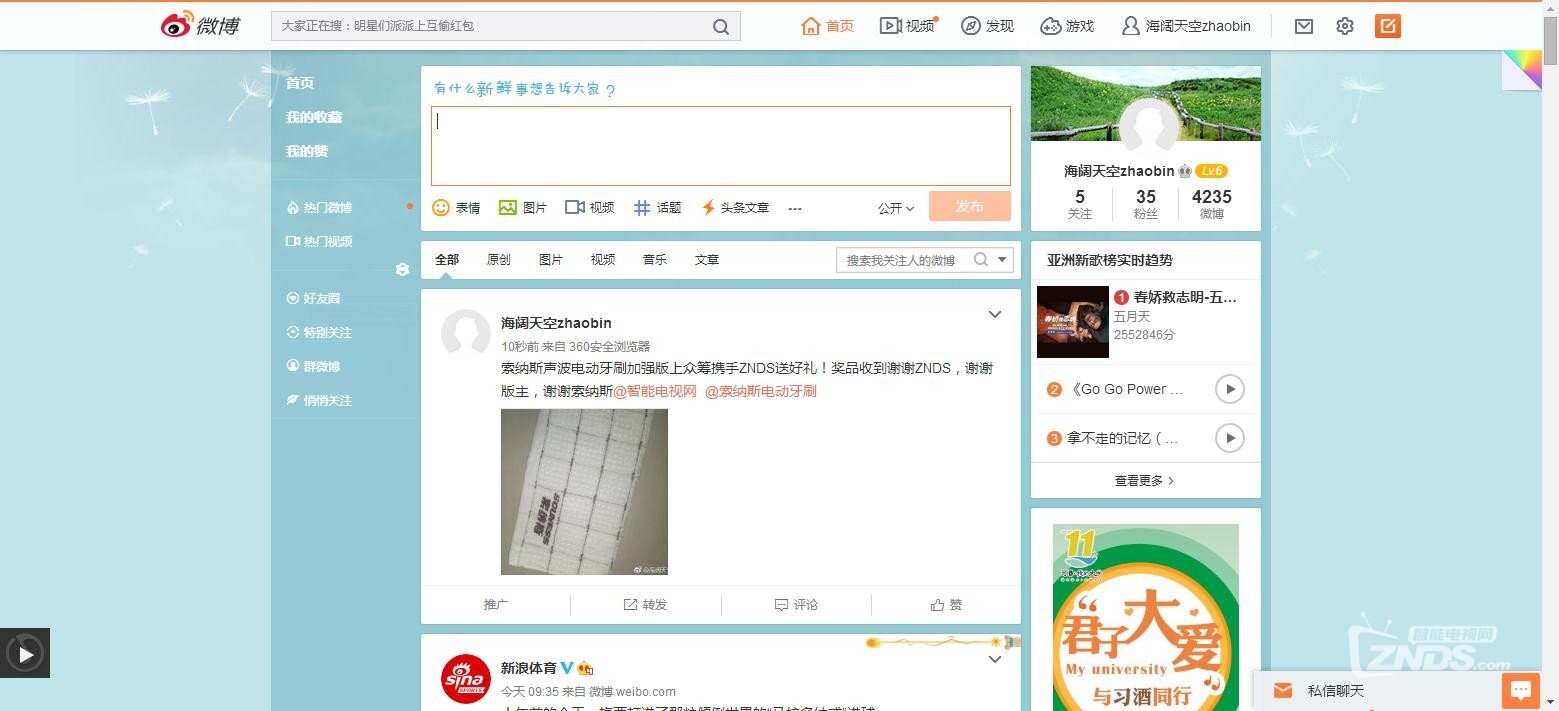Open the orange chat bubble icon beside 私信聊天
This screenshot has width=1559, height=711.
(1521, 691)
